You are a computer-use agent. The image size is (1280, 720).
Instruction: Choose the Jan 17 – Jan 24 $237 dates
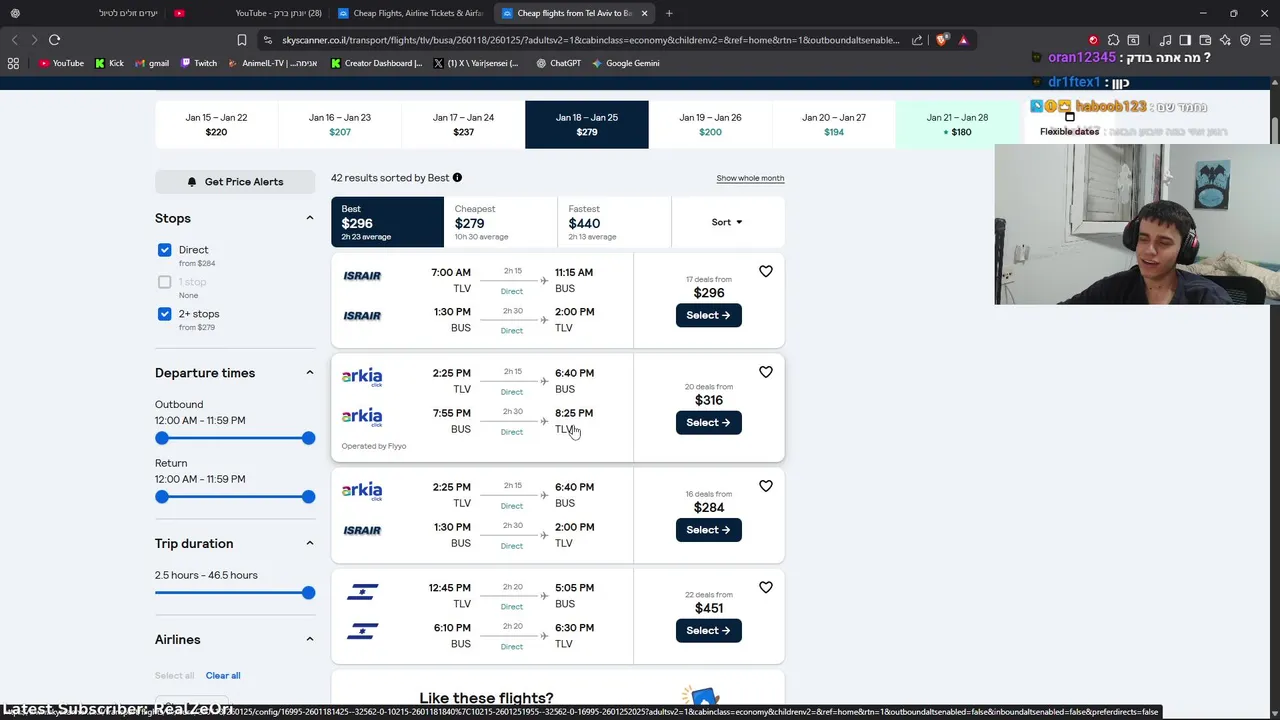click(463, 124)
